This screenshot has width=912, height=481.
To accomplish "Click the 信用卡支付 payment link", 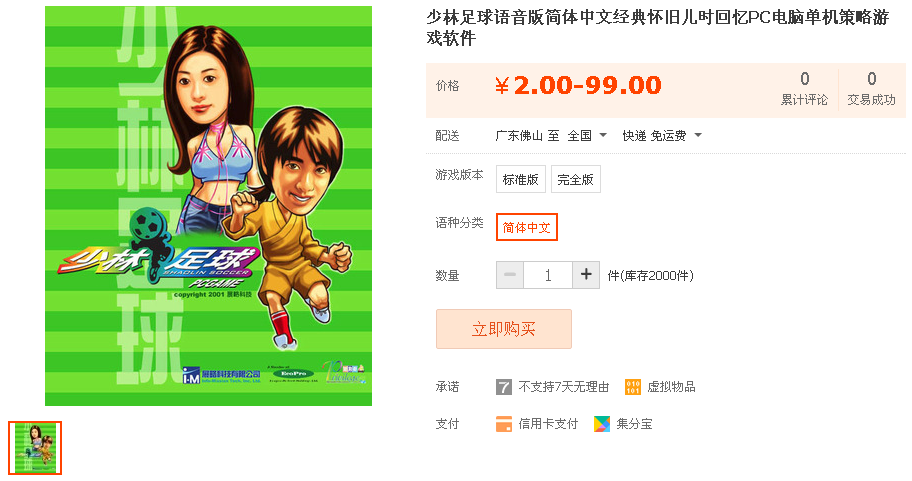I will (x=548, y=424).
